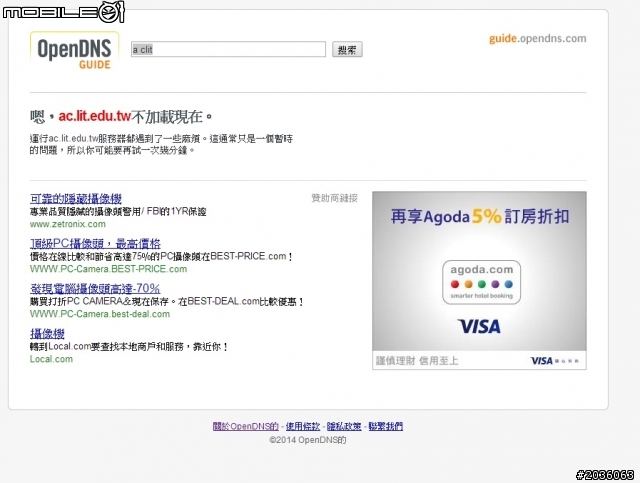640x483 pixels.
Task: Open the 可靠的隱藏攝像機 sponsored link
Action: click(76, 199)
